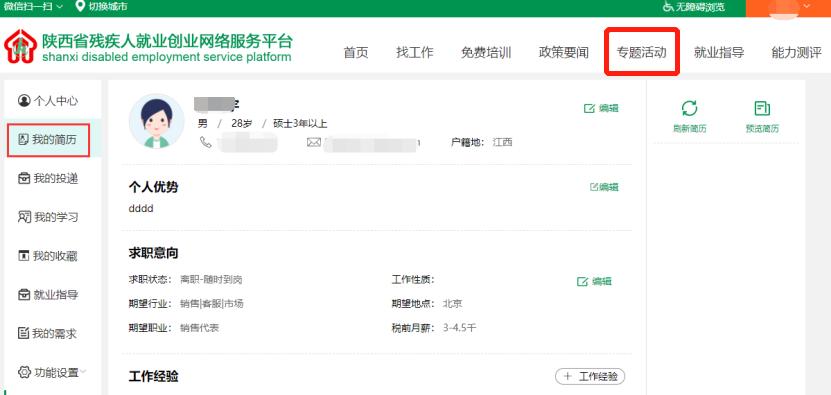Click 销售|客服|市场 industry value

point(211,304)
